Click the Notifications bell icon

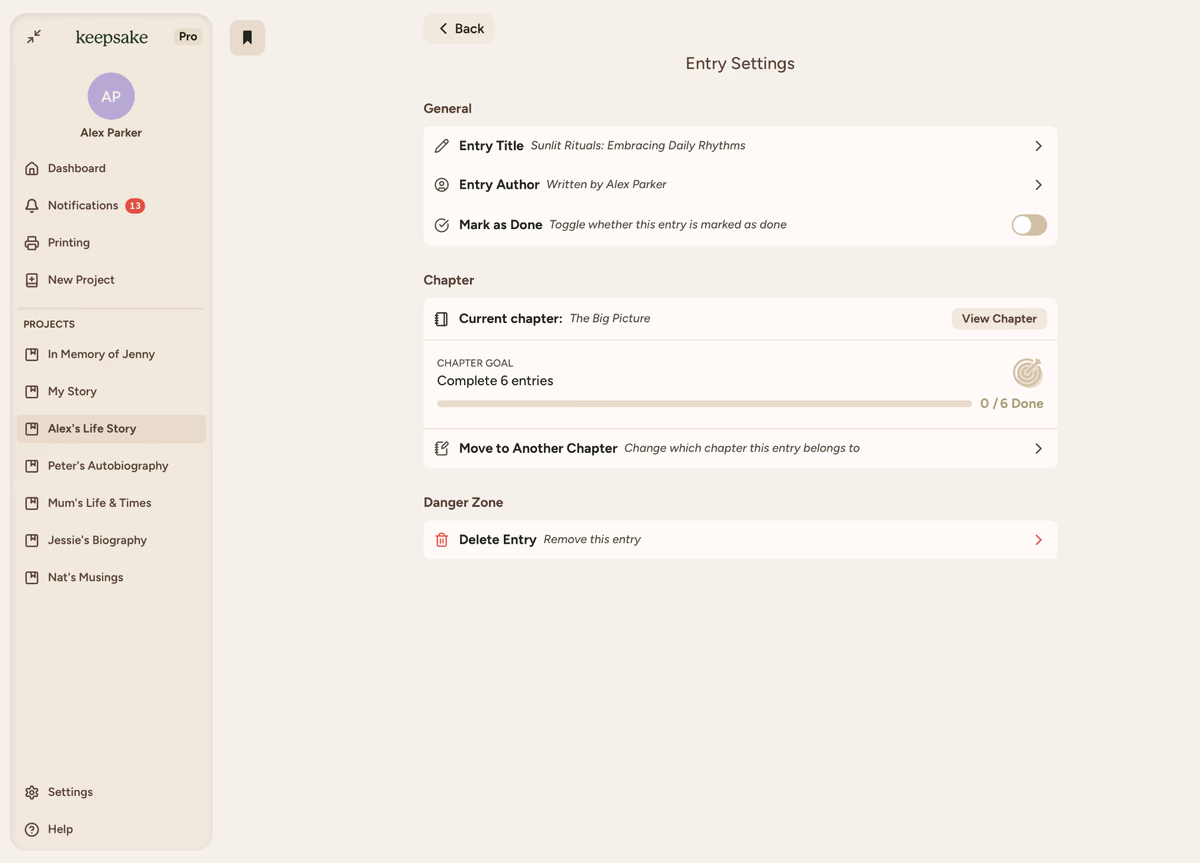click(32, 206)
